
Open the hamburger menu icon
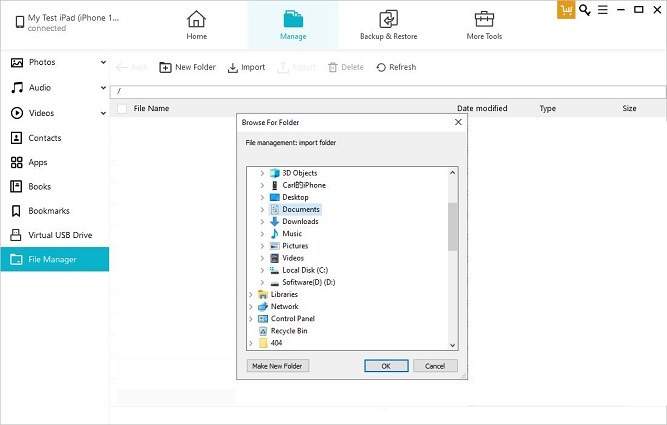(603, 9)
